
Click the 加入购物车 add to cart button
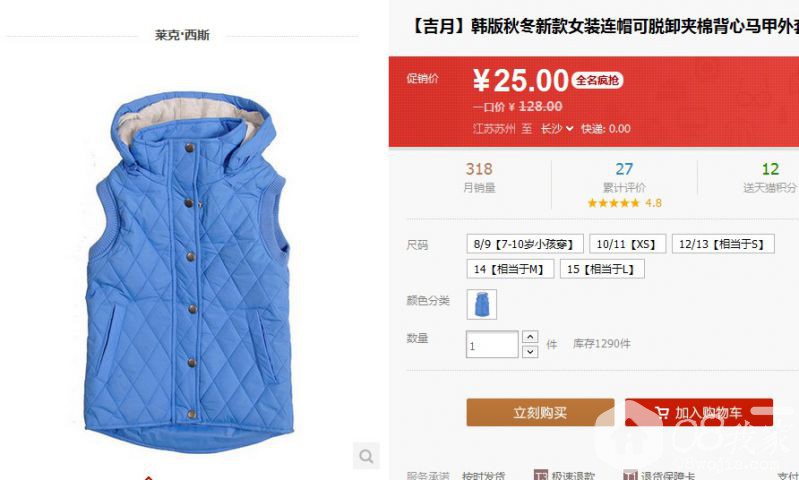coord(699,412)
